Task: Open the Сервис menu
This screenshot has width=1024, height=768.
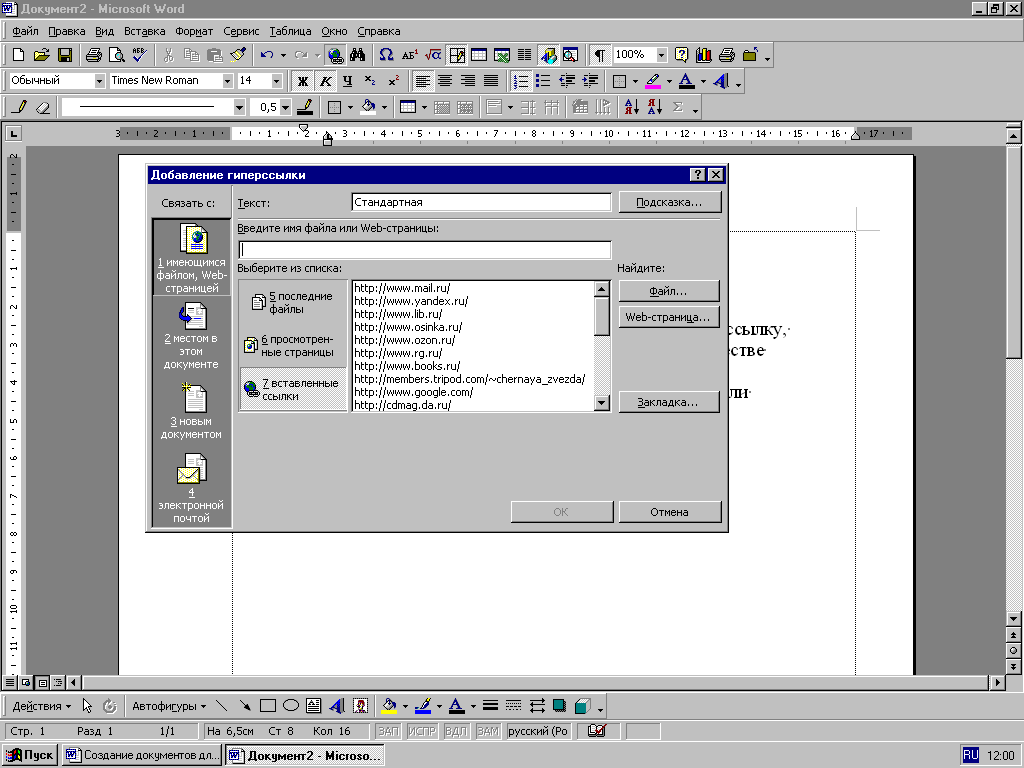Action: (241, 31)
